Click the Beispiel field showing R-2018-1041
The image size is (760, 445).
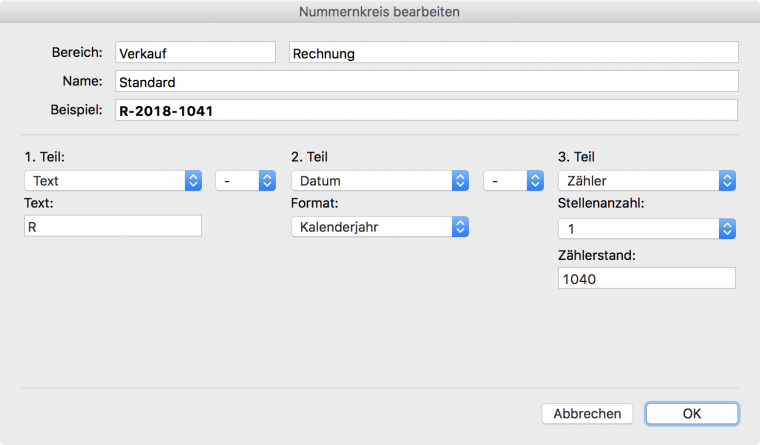427,110
